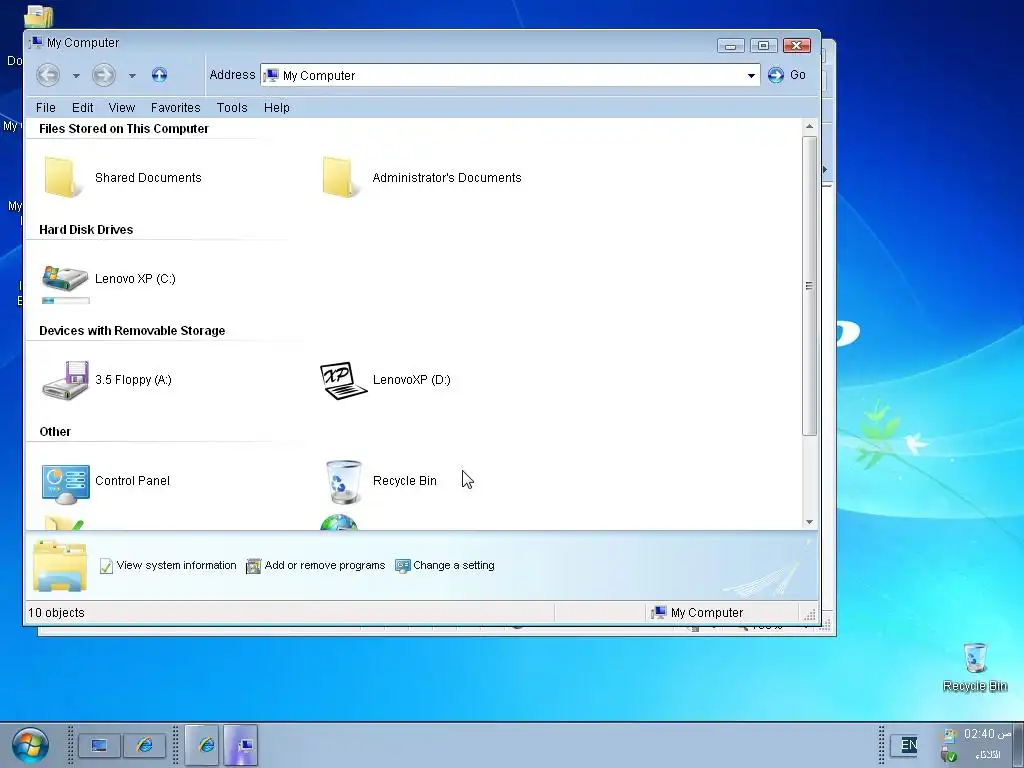Viewport: 1024px width, 768px height.
Task: Click the 3.5 Floppy (A:) label
Action: pos(133,380)
